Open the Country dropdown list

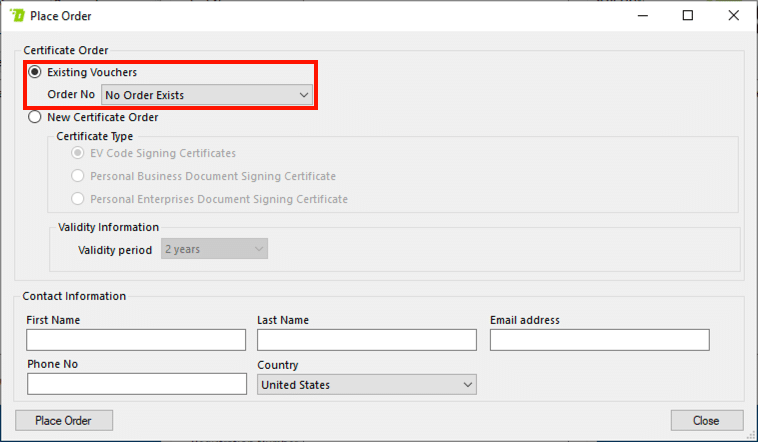(x=366, y=385)
